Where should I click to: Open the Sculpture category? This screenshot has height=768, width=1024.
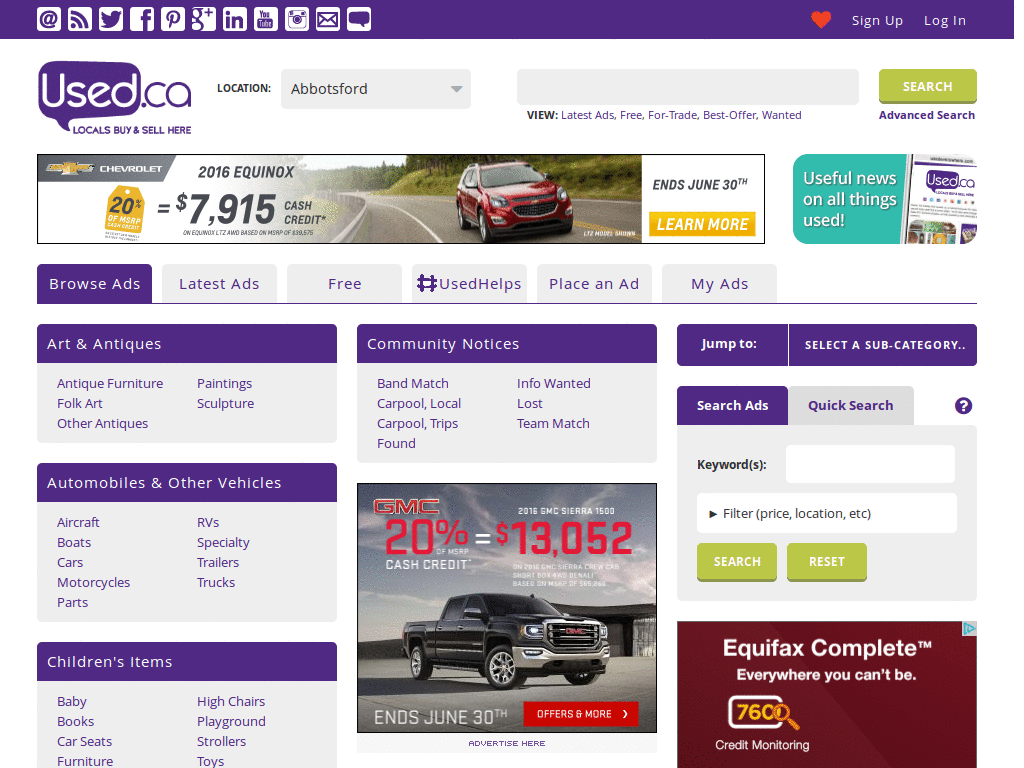[x=225, y=404]
